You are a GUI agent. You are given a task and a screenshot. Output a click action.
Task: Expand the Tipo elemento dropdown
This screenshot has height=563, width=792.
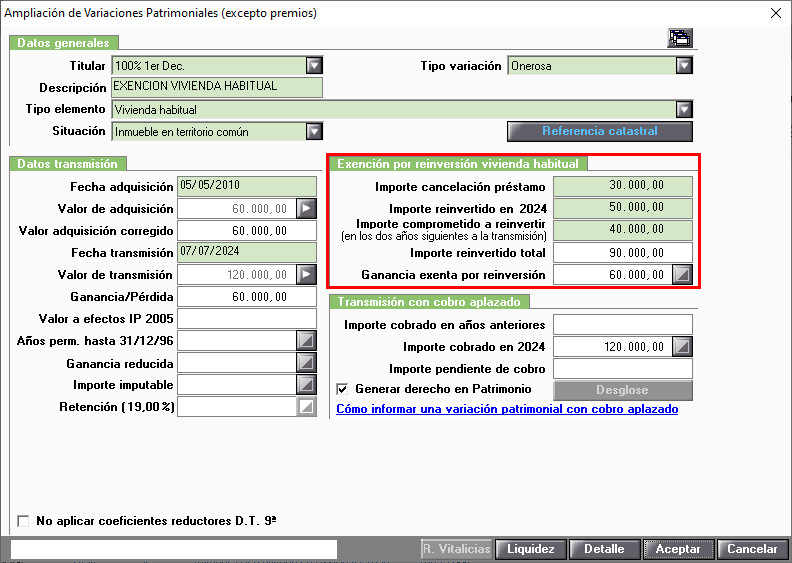point(684,110)
